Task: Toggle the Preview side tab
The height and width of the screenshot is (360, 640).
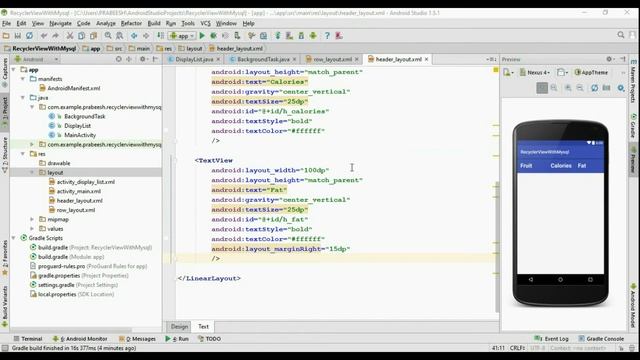Action: coord(633,160)
